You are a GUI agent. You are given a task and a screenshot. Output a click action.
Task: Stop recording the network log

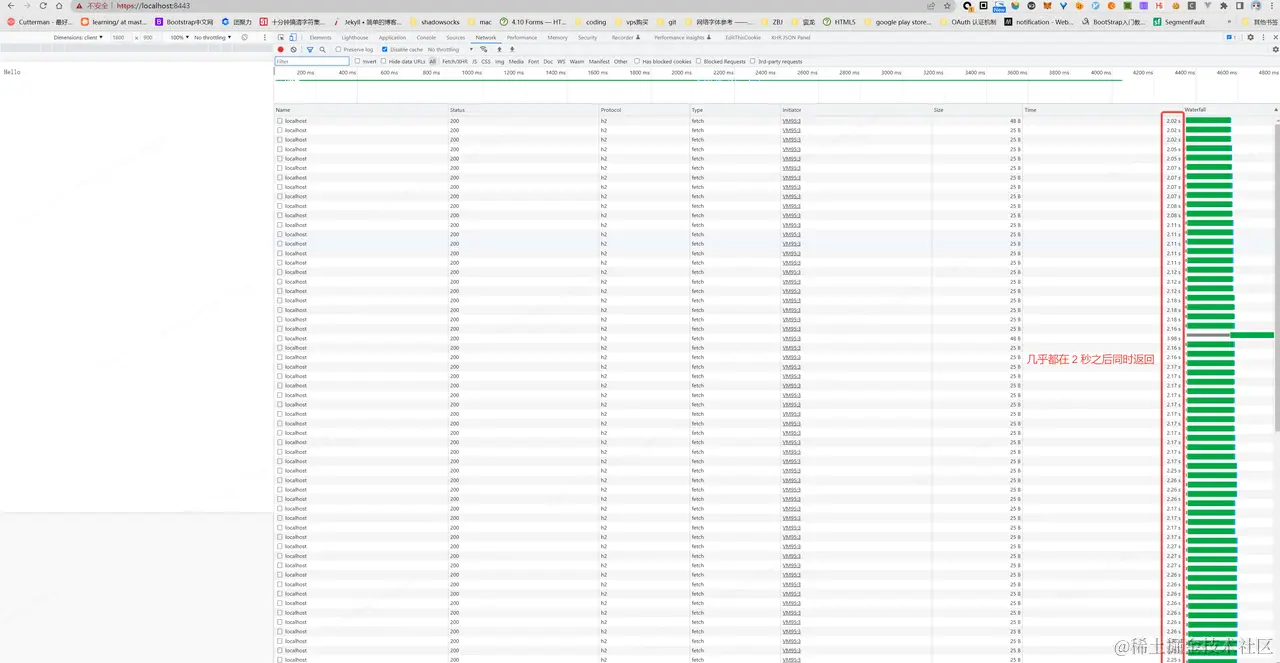coord(281,49)
